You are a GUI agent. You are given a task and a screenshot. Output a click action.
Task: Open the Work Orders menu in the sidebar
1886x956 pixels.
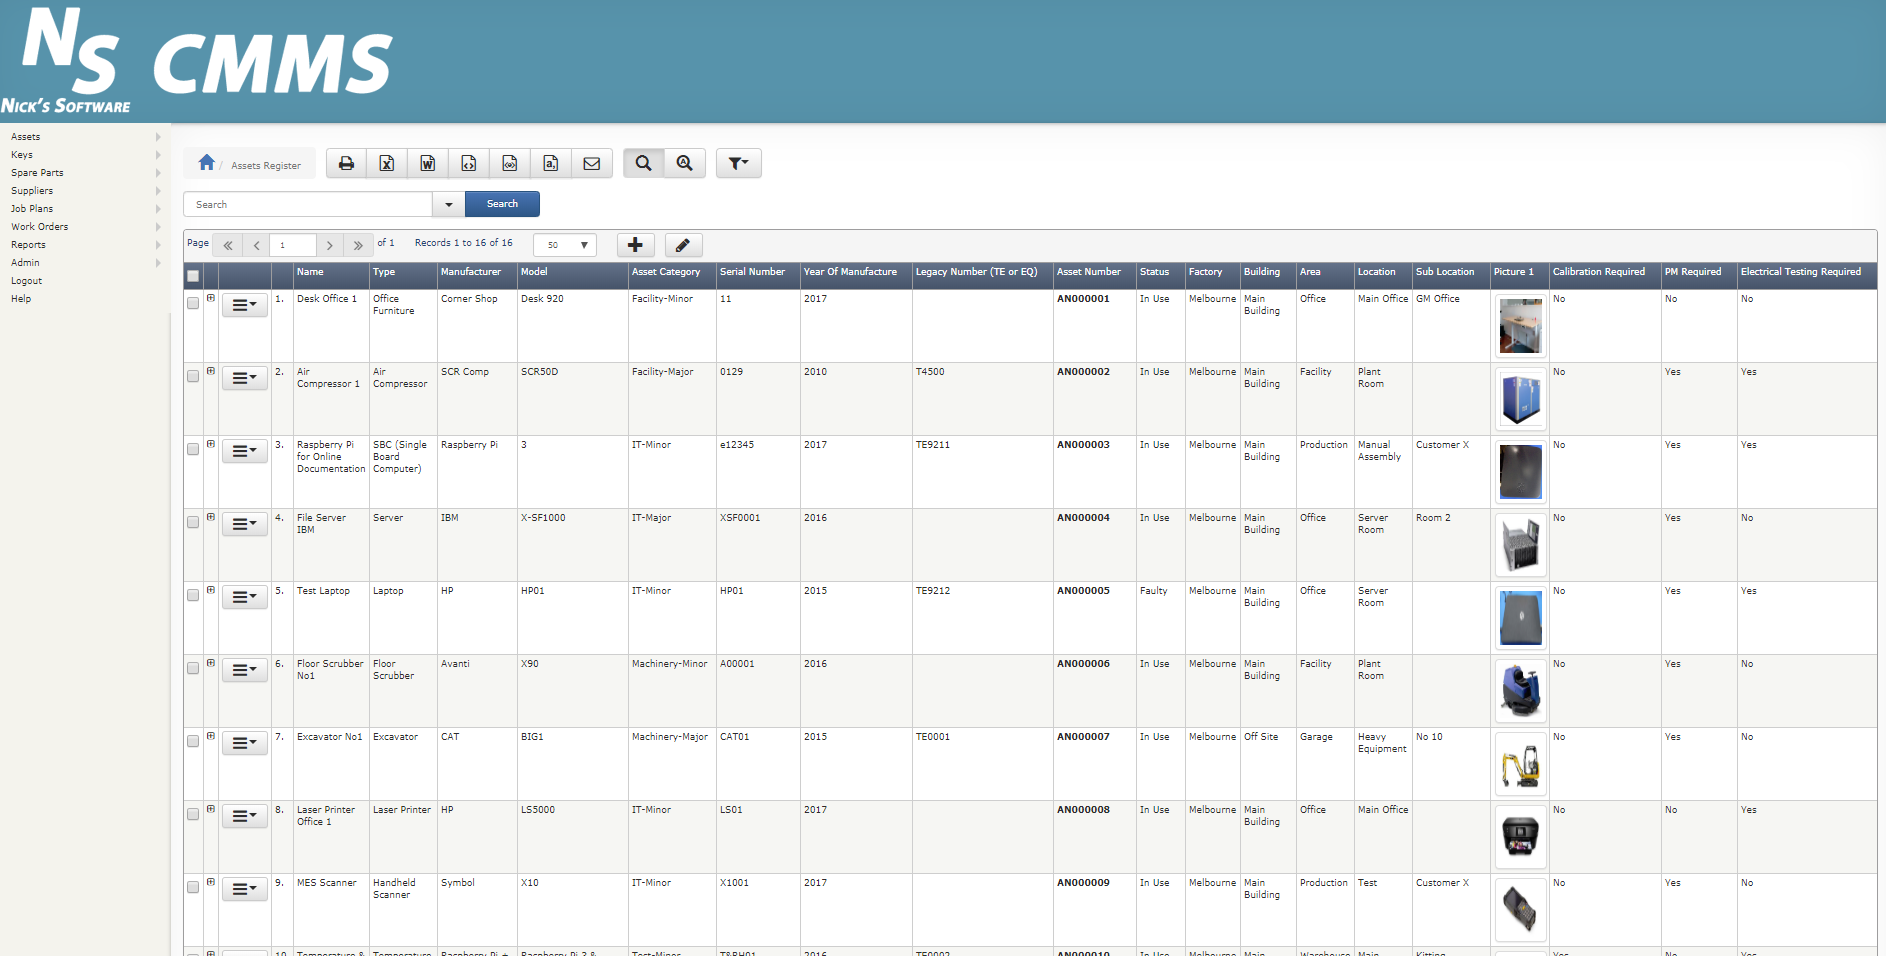[40, 226]
